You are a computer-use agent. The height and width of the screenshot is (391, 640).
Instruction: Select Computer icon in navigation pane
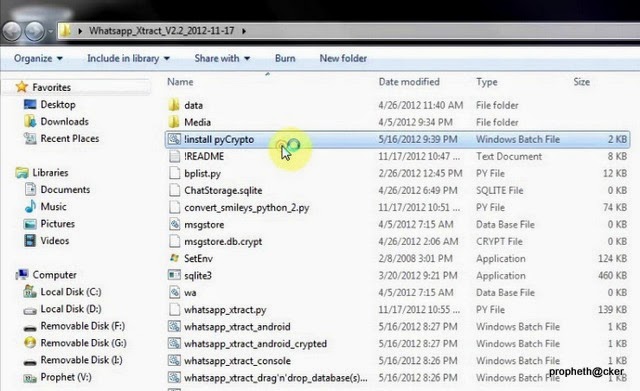click(22, 275)
